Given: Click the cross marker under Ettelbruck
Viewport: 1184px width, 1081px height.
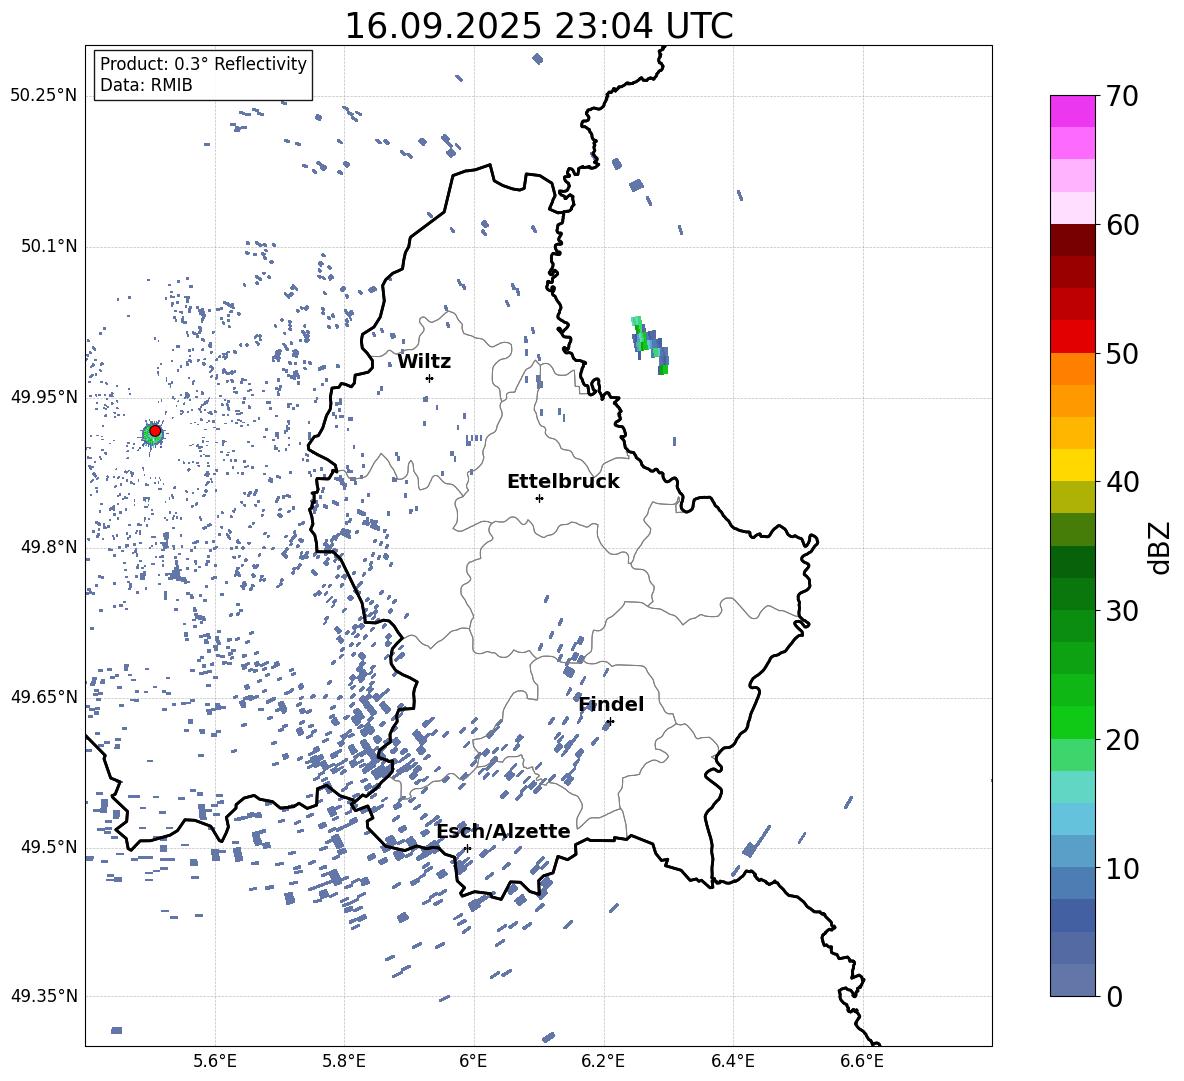Looking at the screenshot, I should 539,498.
